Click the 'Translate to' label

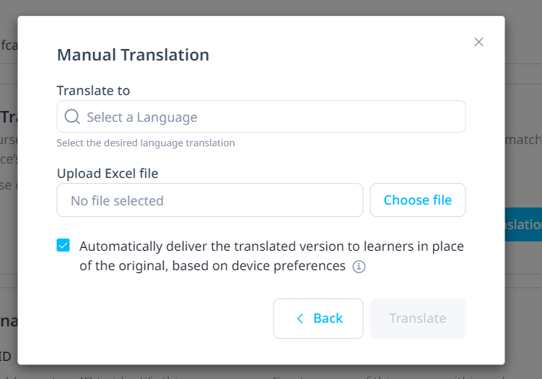93,91
